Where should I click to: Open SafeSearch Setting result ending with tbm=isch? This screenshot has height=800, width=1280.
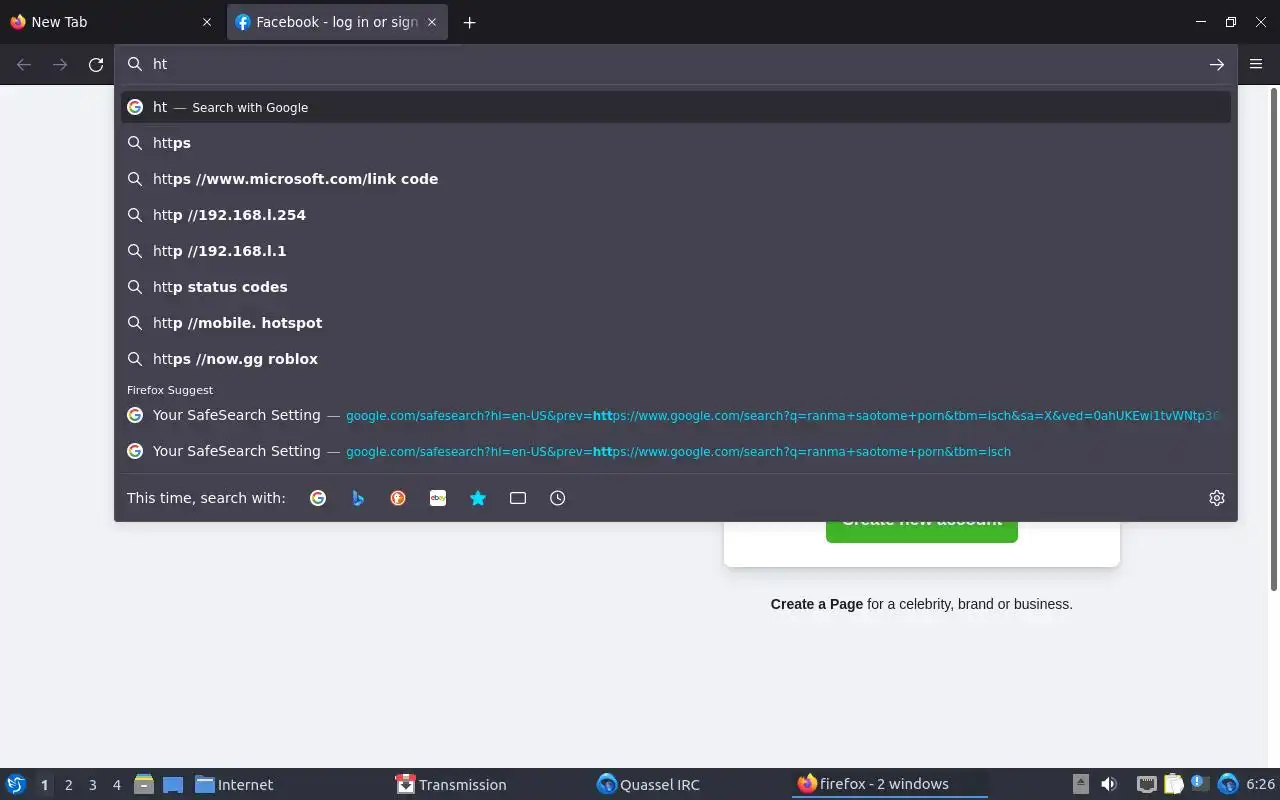click(676, 451)
